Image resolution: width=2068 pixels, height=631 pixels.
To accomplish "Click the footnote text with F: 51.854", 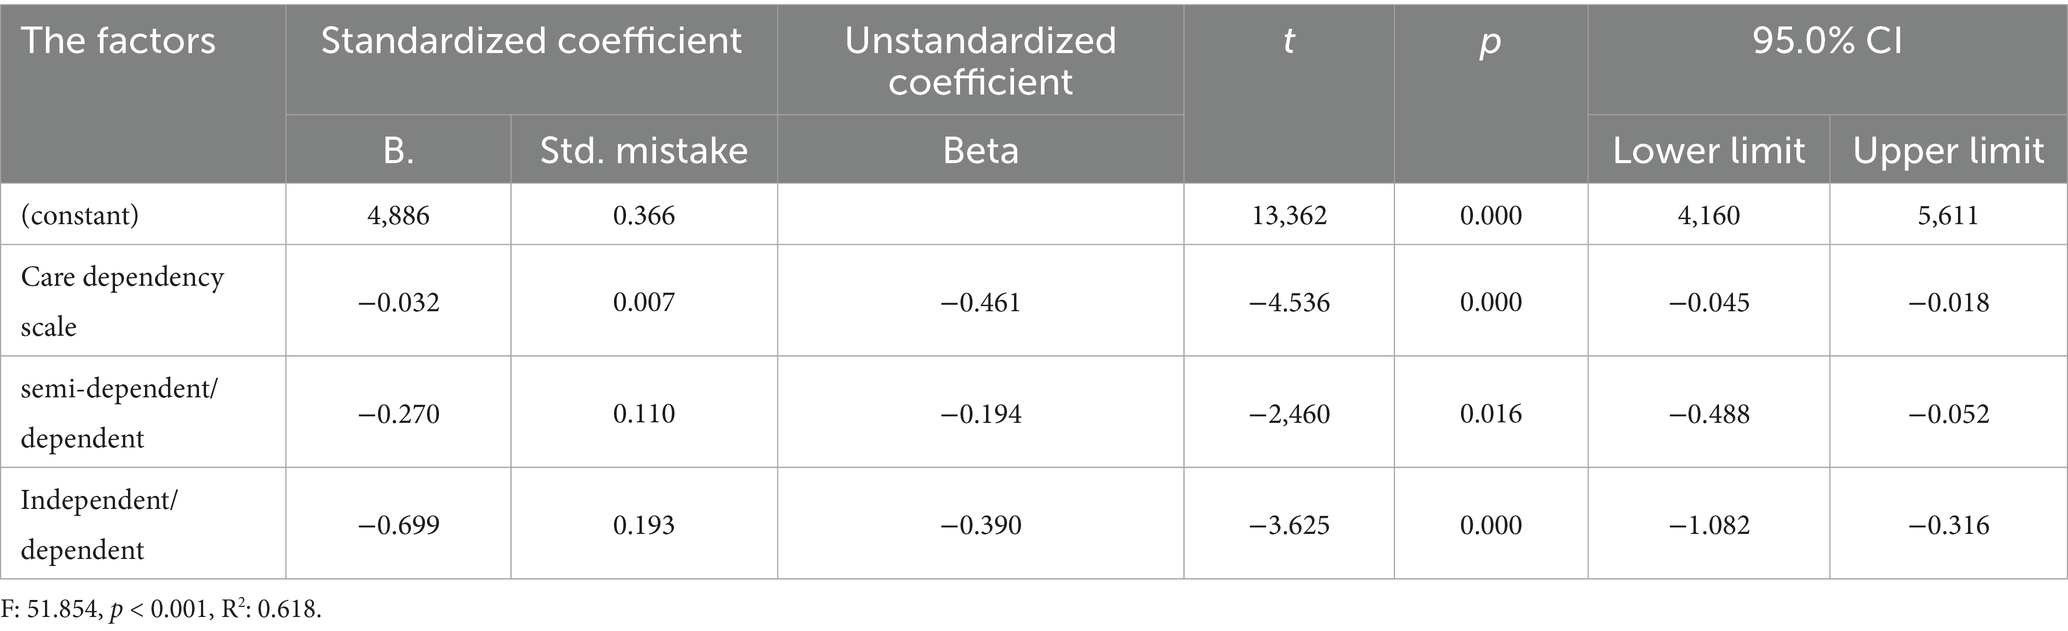I will coord(162,609).
